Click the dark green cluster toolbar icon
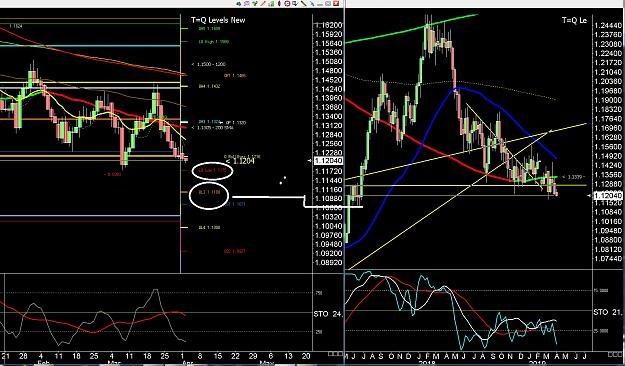 pos(238,4)
